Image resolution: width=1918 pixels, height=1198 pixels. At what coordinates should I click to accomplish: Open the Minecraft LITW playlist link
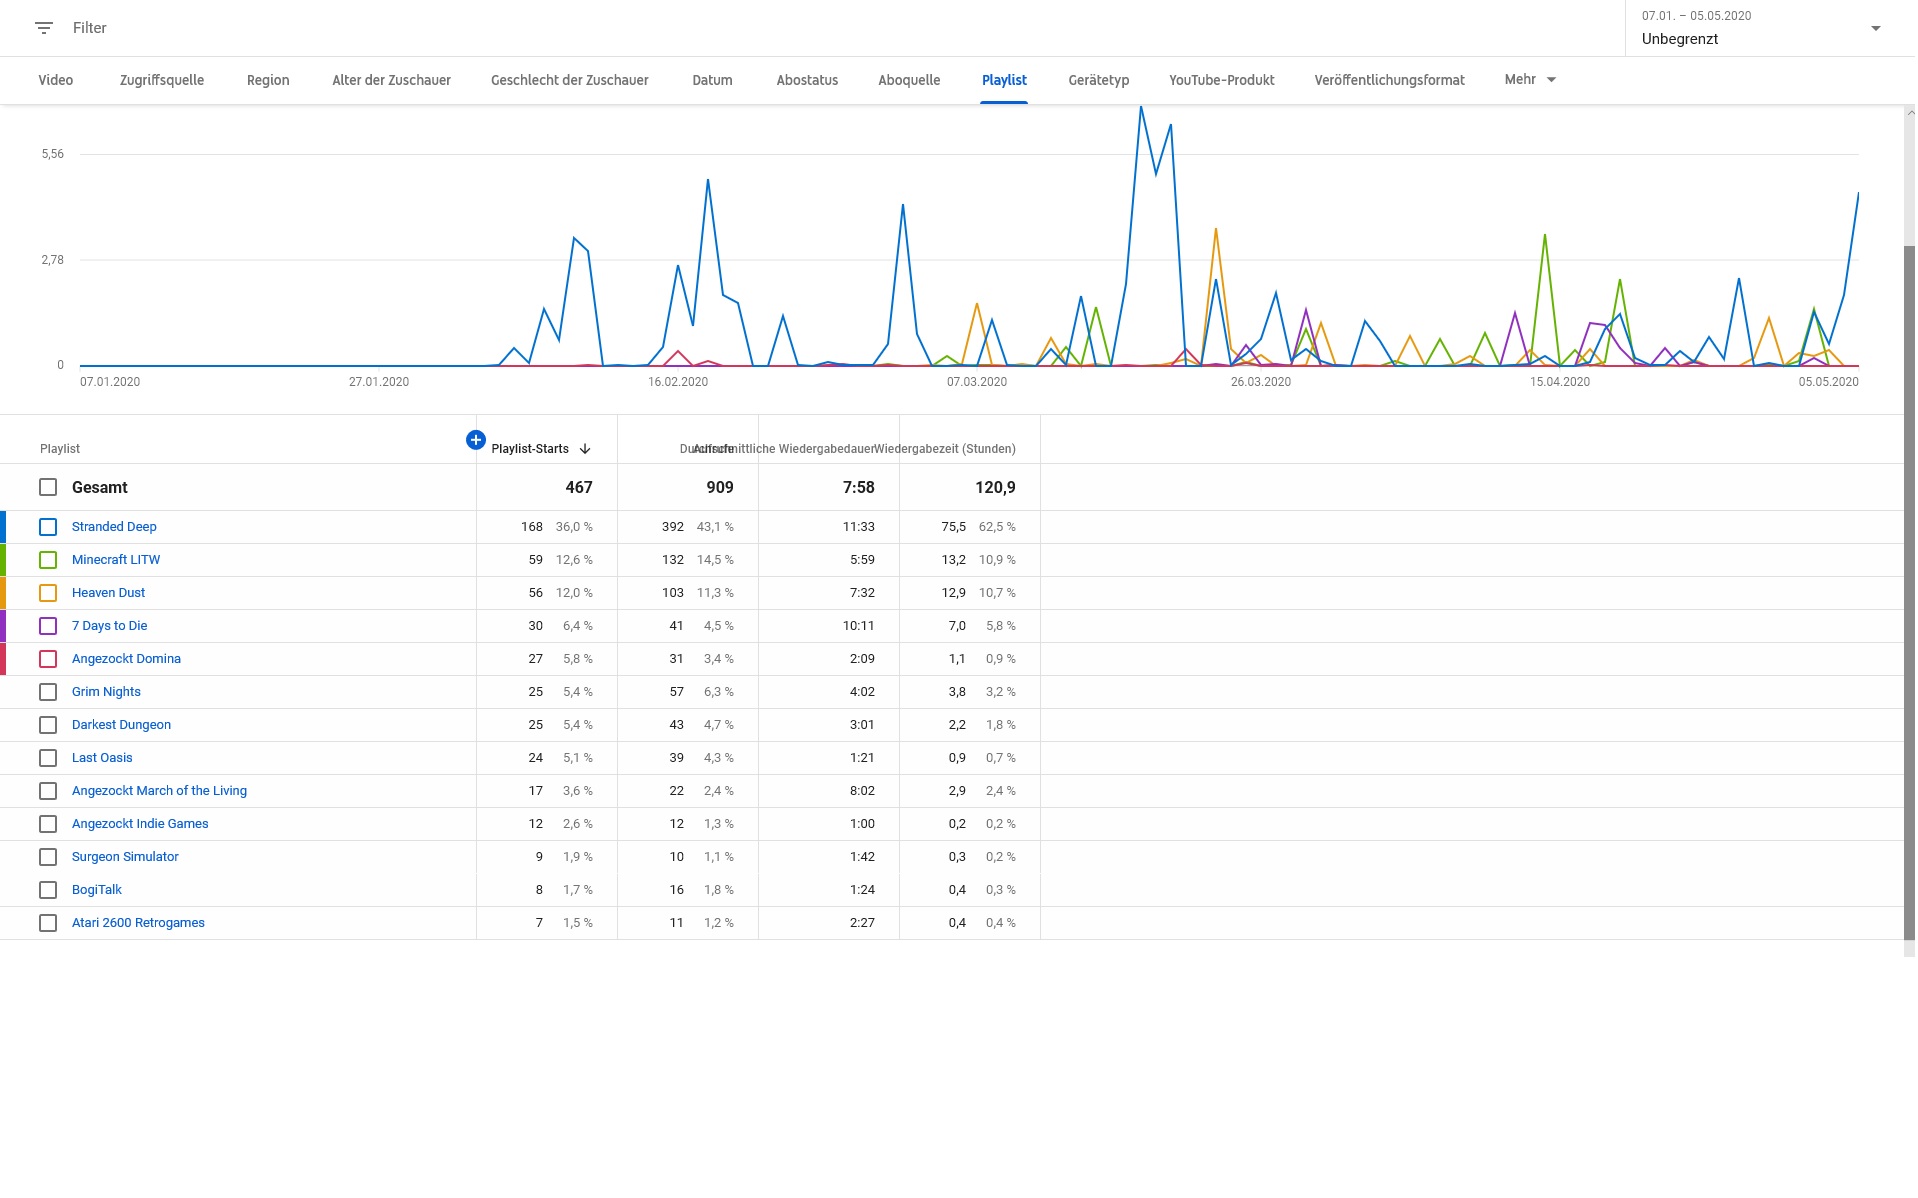coord(116,560)
